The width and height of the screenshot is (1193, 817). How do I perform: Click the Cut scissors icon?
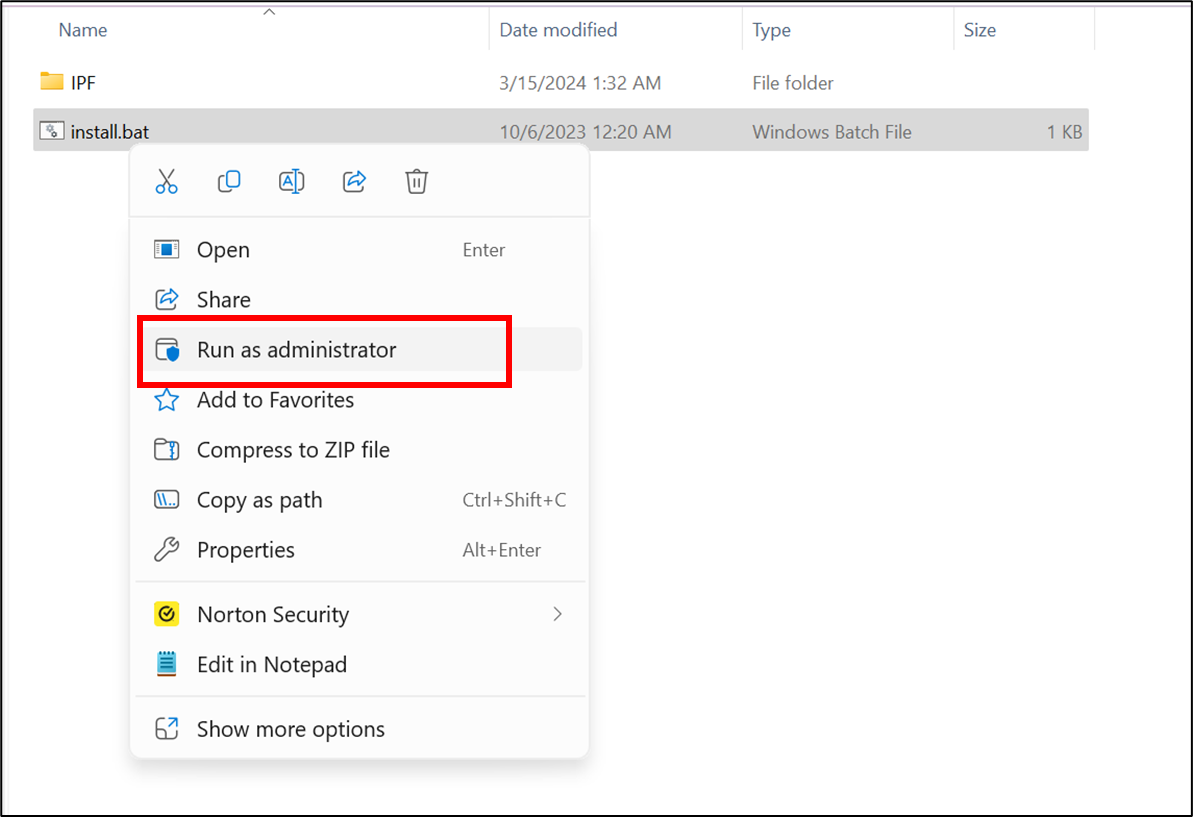pos(166,181)
